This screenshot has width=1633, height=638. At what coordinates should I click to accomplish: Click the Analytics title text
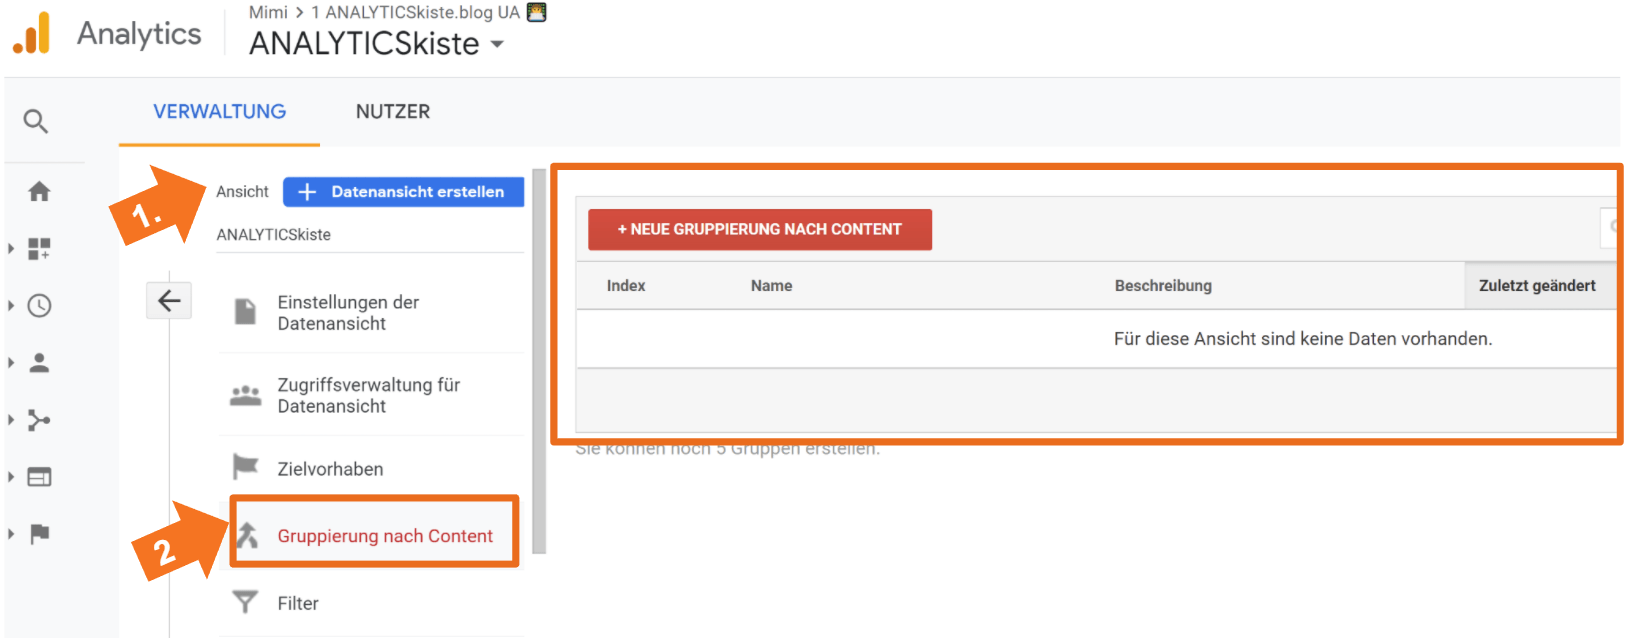[x=139, y=34]
